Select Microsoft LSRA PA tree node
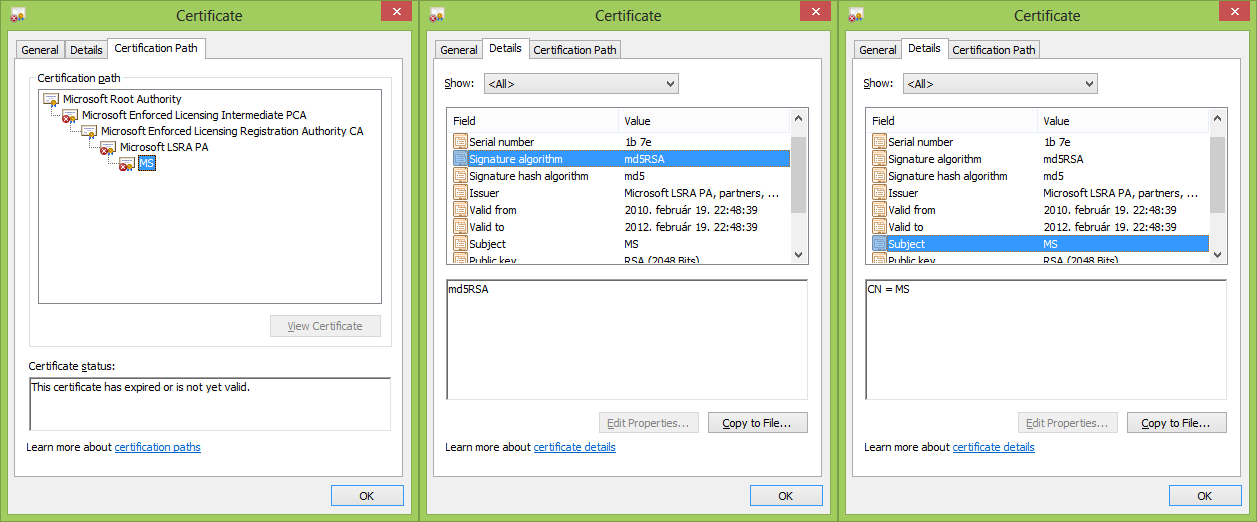The width and height of the screenshot is (1257, 522). [x=164, y=148]
